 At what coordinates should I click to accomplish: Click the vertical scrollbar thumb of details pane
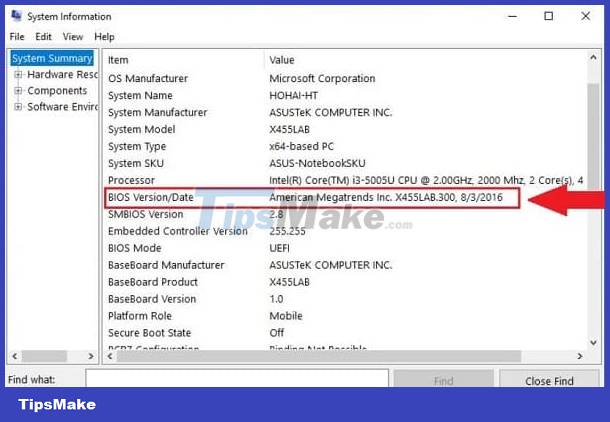click(x=593, y=136)
